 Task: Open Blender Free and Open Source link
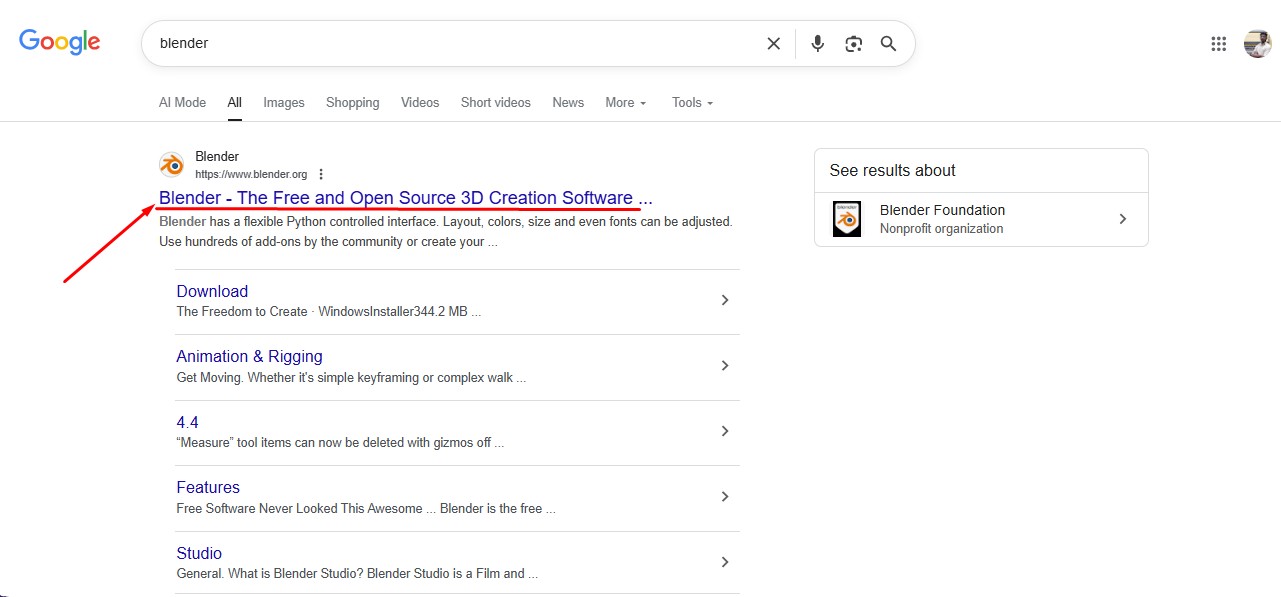pos(405,198)
